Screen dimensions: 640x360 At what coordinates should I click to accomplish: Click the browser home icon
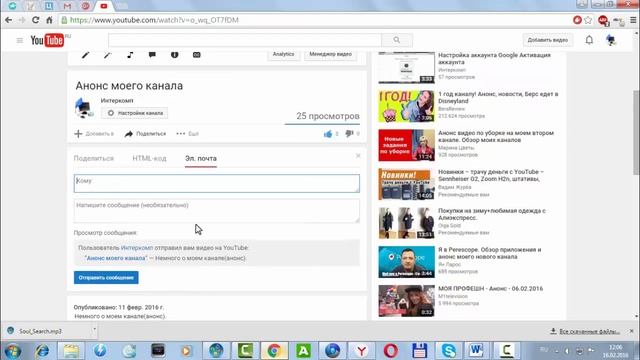[x=49, y=20]
